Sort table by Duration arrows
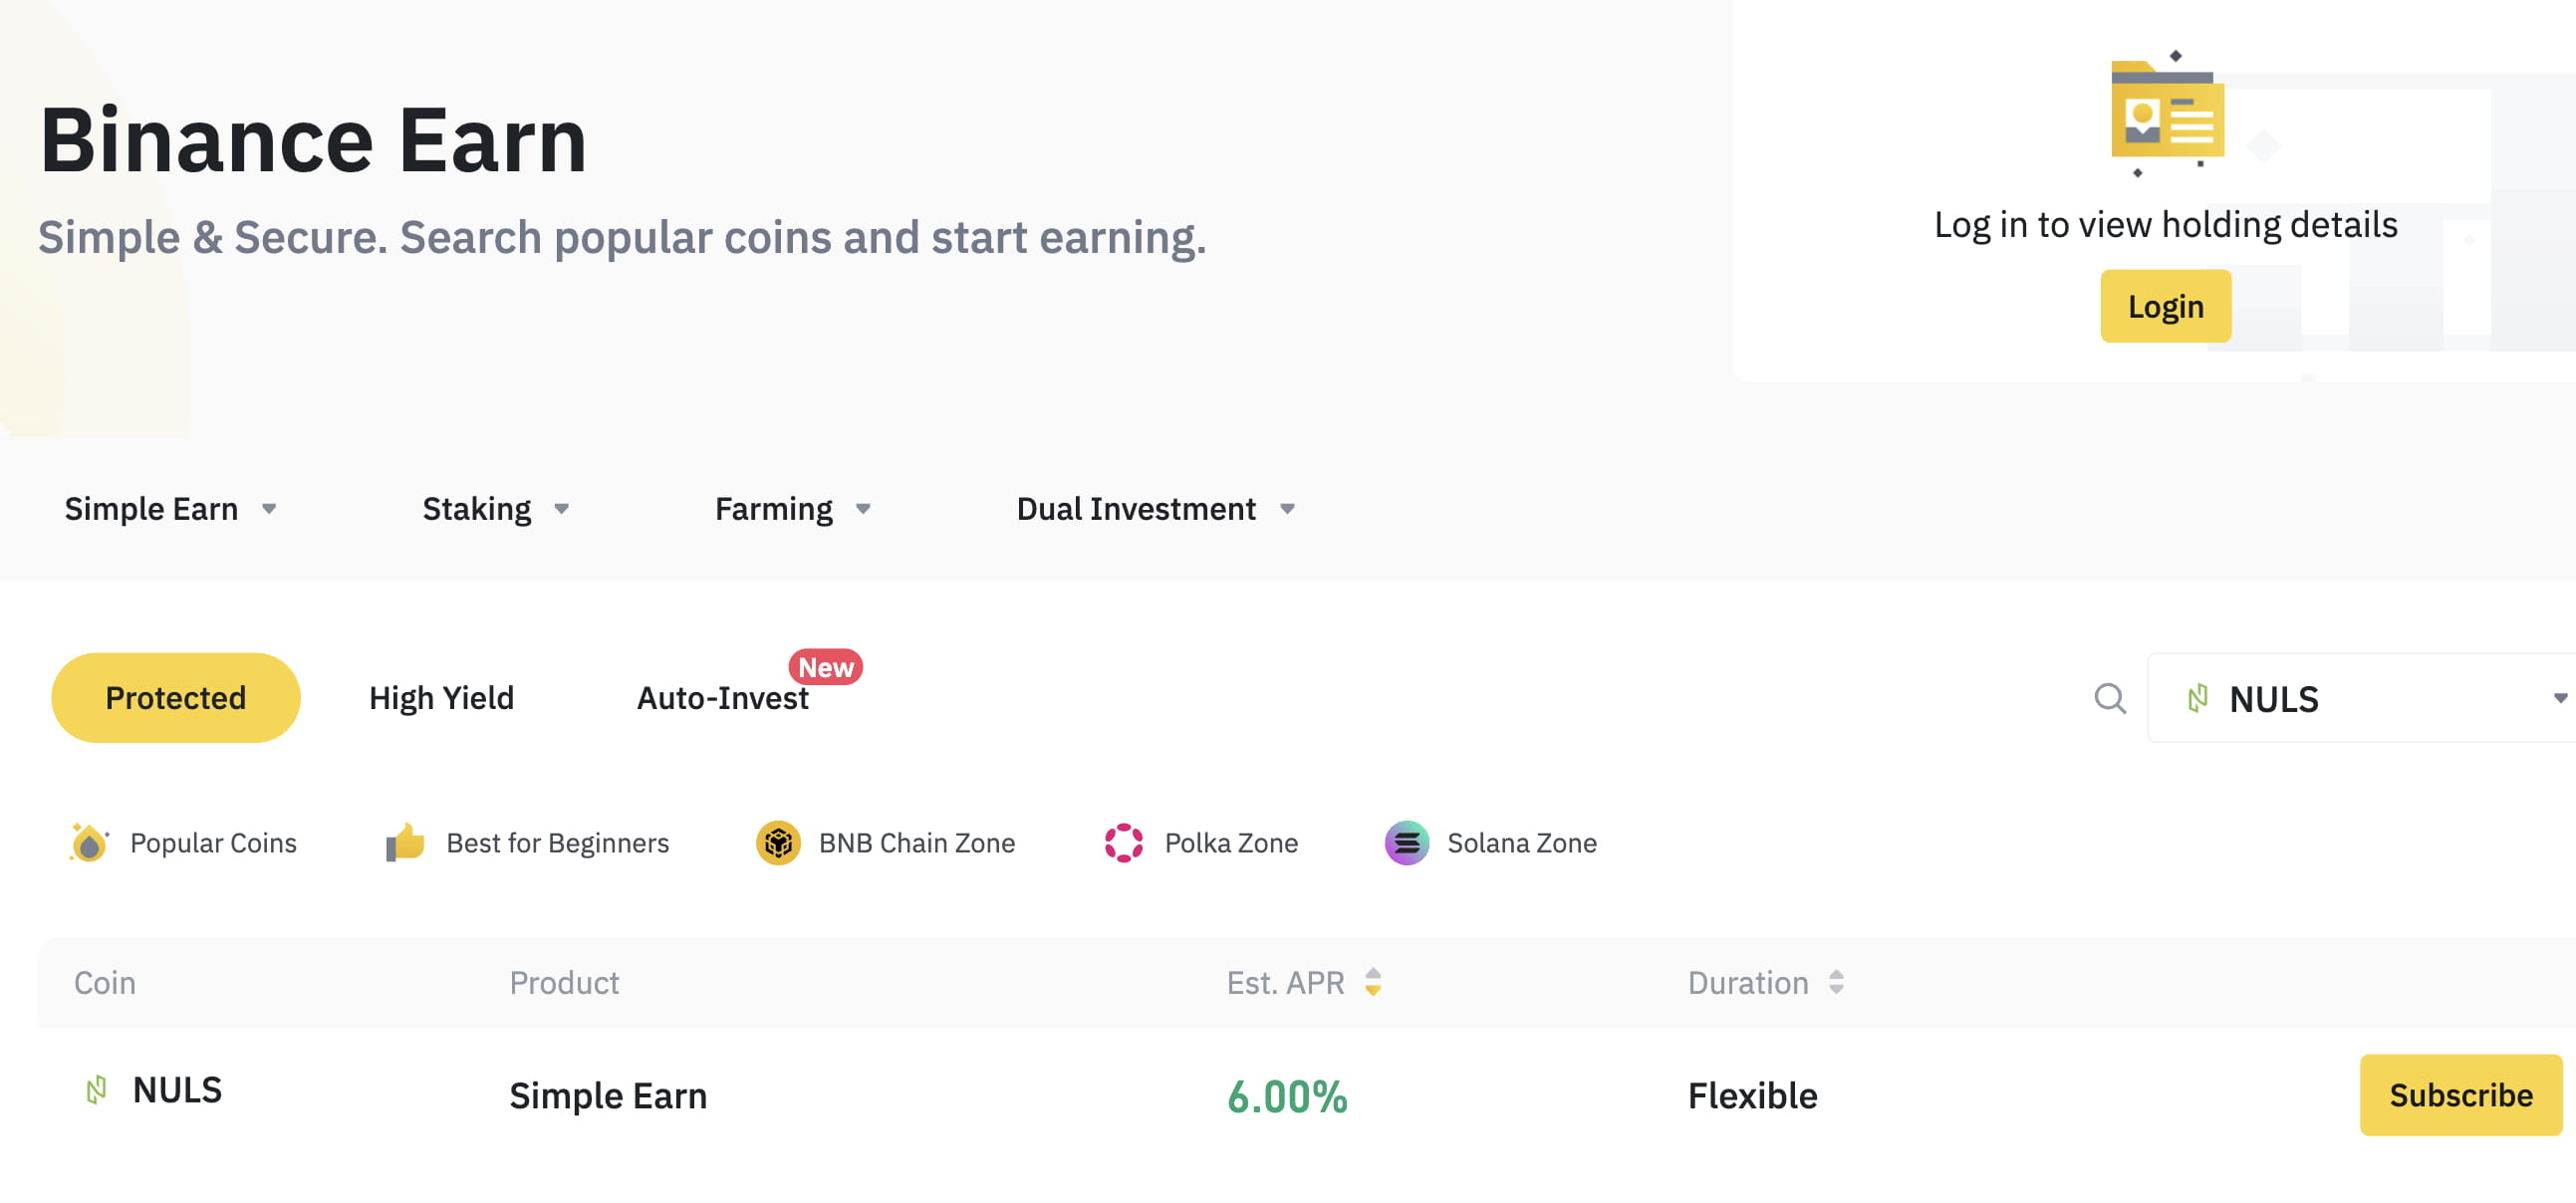This screenshot has width=2576, height=1203. click(x=1836, y=982)
